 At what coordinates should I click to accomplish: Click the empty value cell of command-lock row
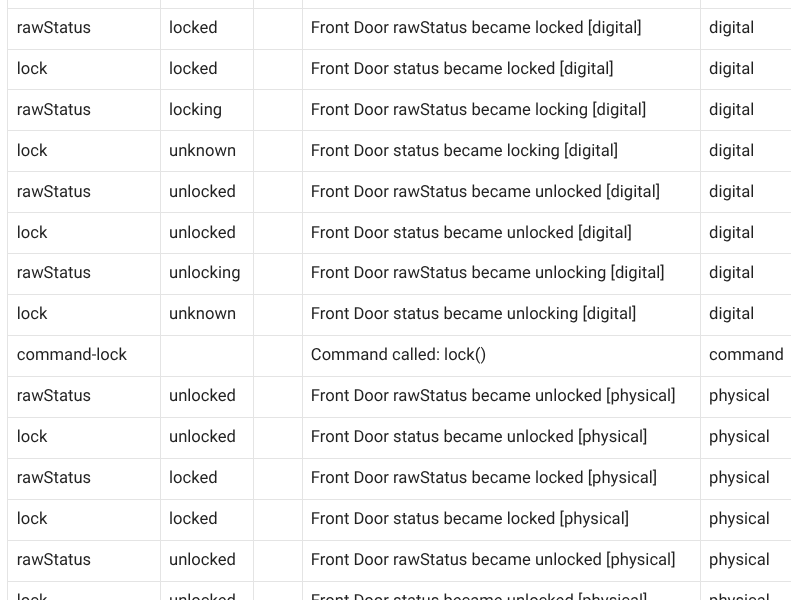pyautogui.click(x=207, y=355)
